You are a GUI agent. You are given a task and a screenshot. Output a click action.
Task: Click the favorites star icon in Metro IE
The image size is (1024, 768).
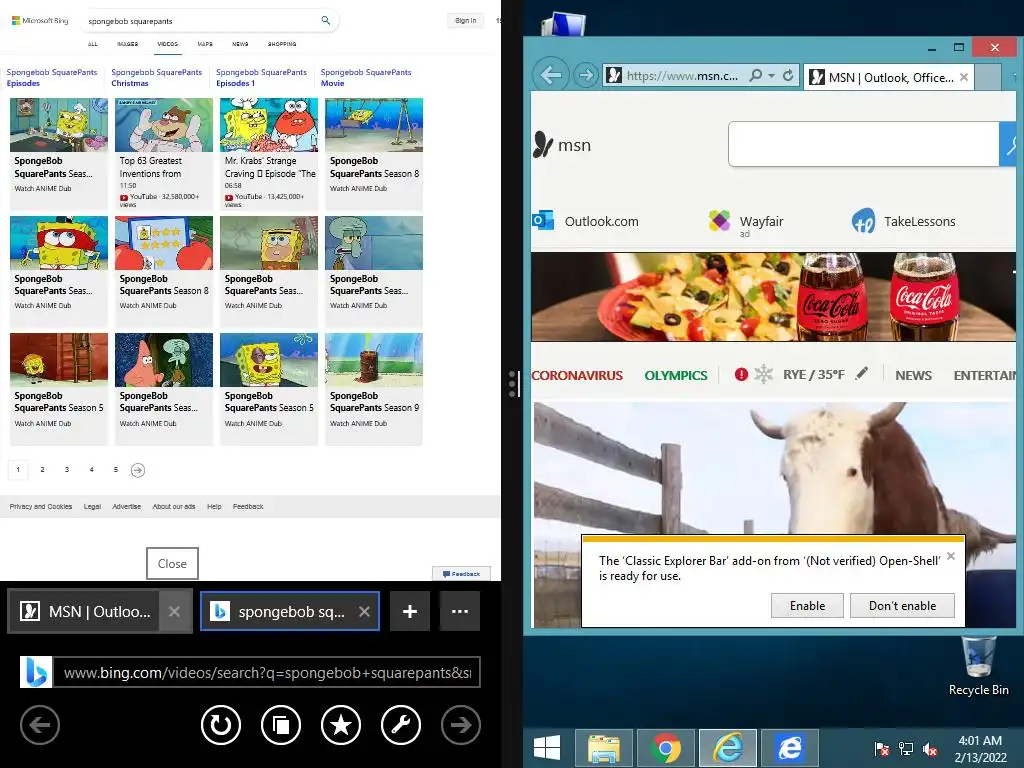point(341,725)
